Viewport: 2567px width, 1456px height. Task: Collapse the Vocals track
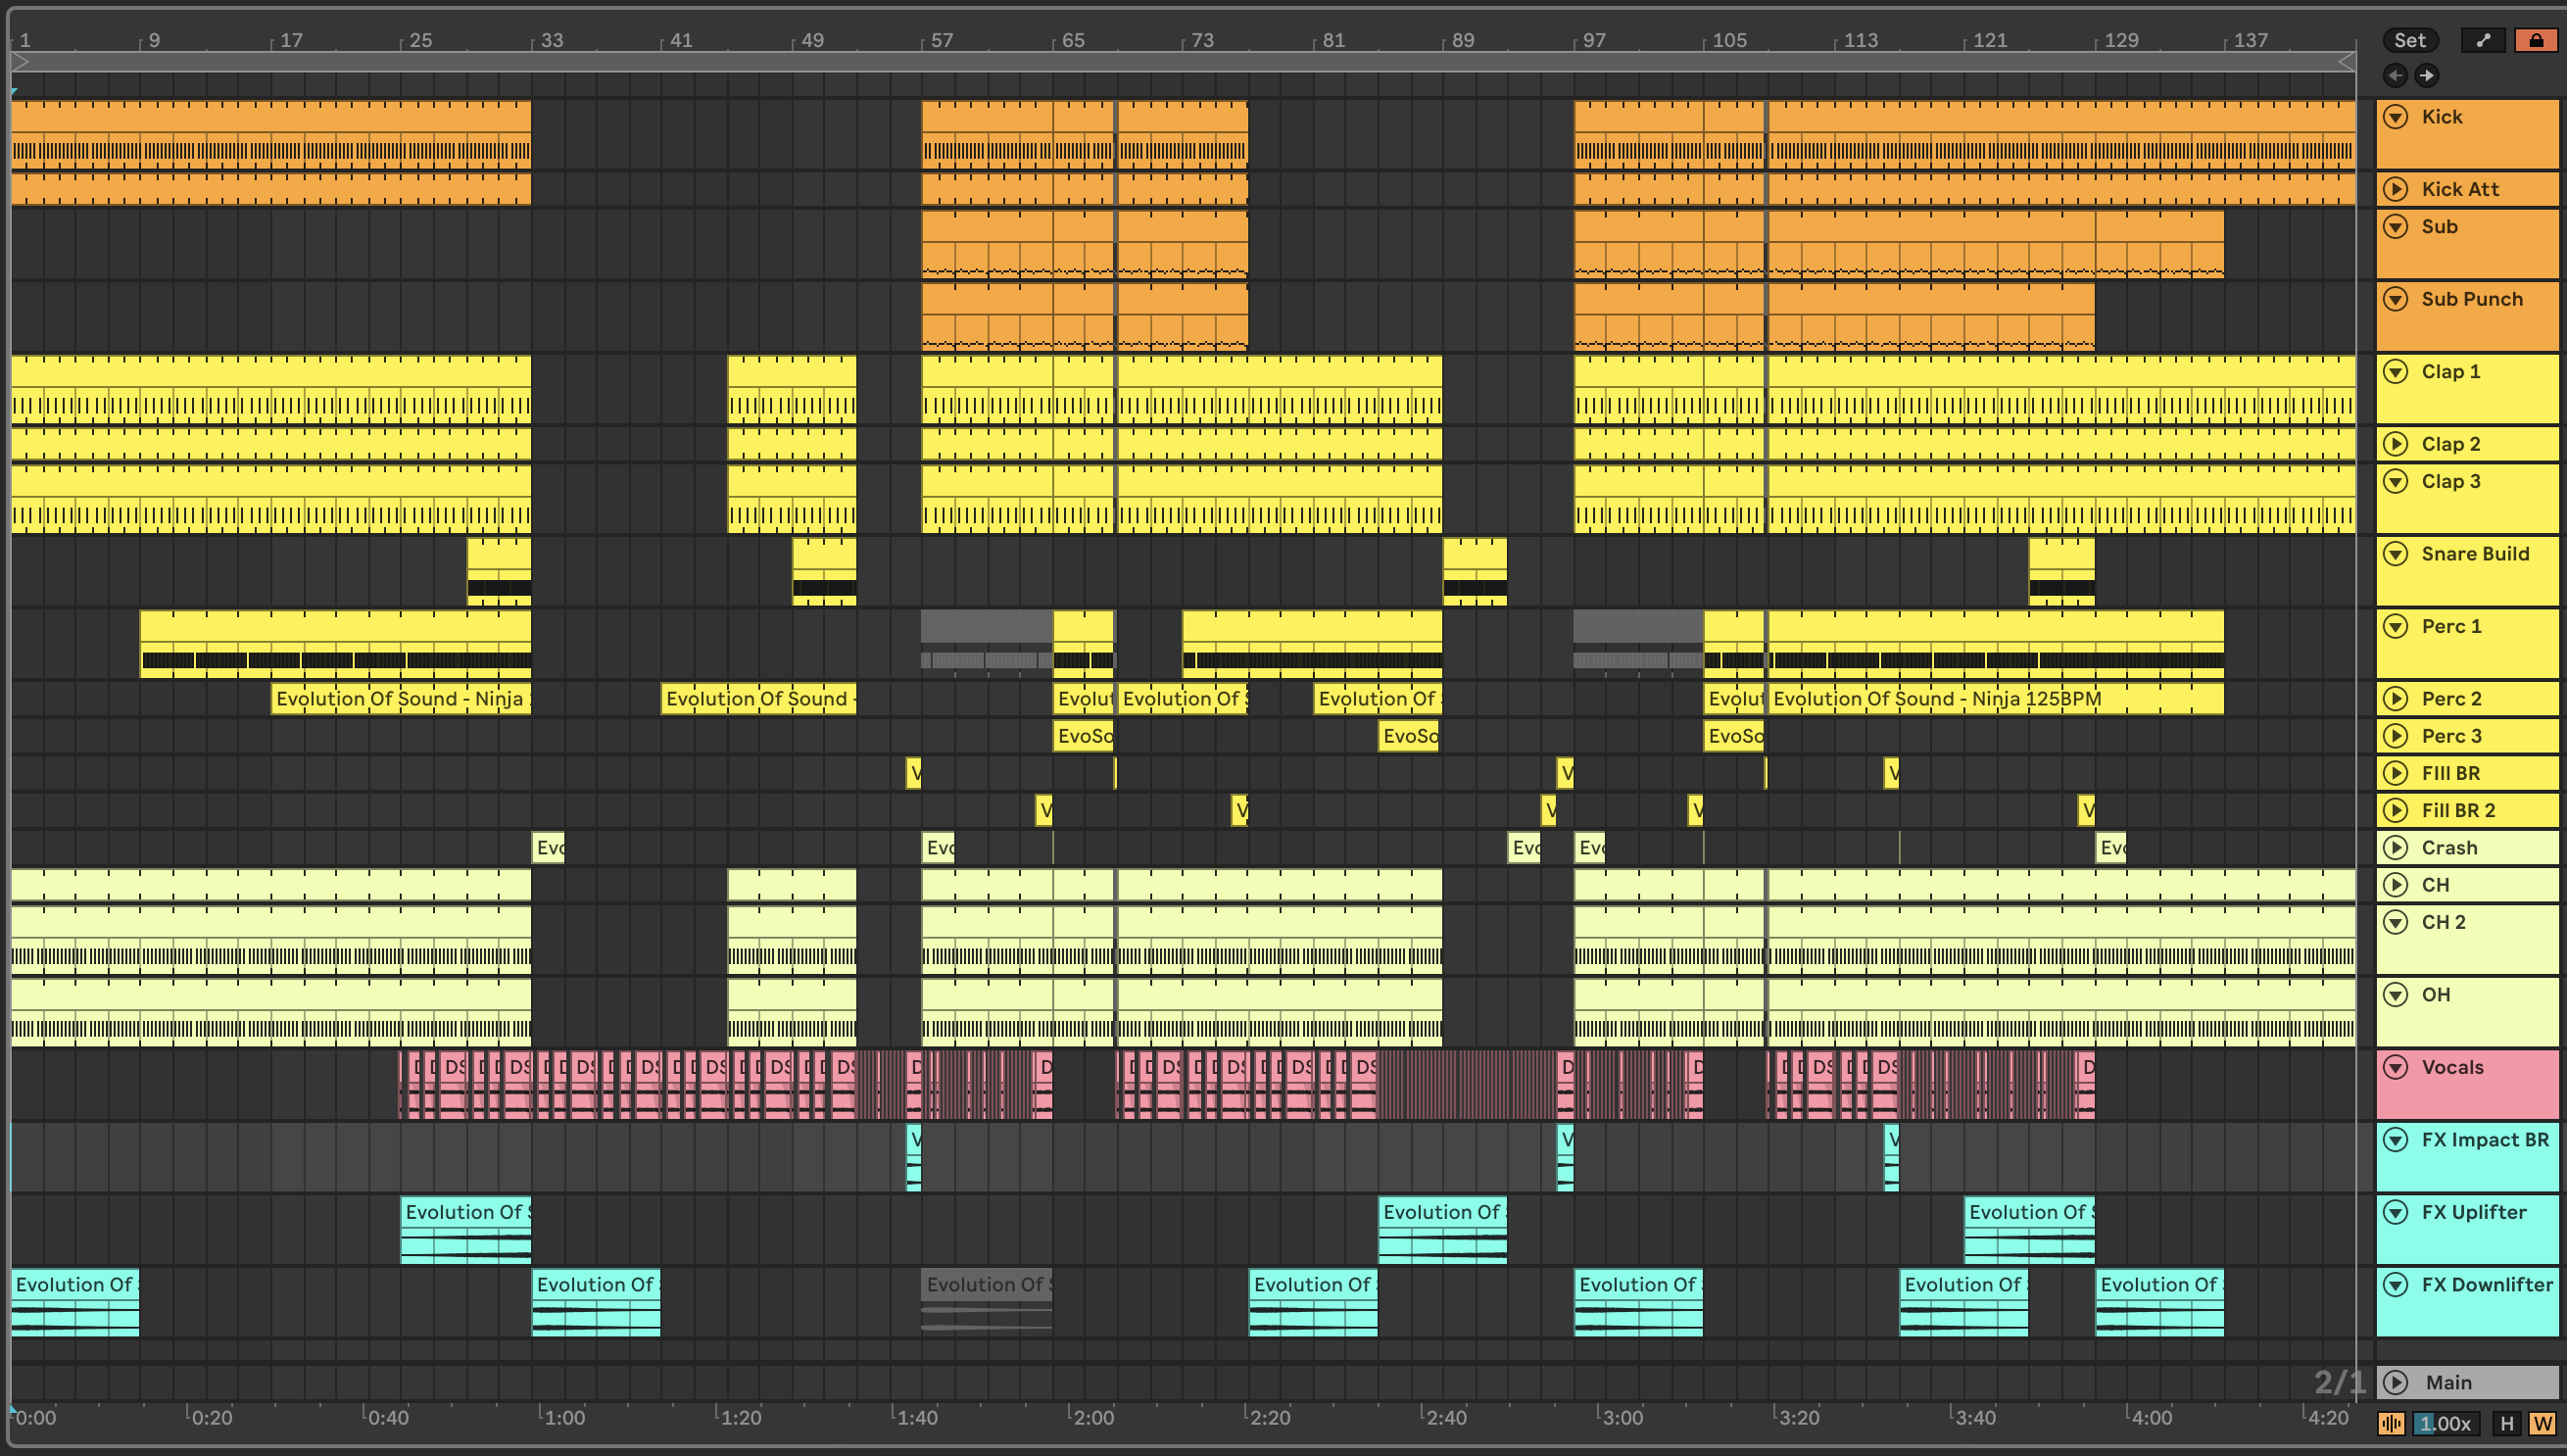(x=2395, y=1067)
